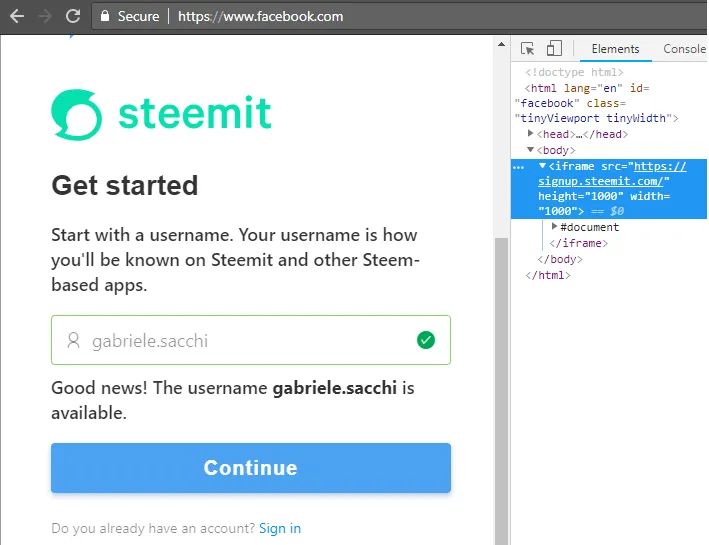This screenshot has width=709, height=545.
Task: Click the "Get started" heading
Action: coord(125,185)
